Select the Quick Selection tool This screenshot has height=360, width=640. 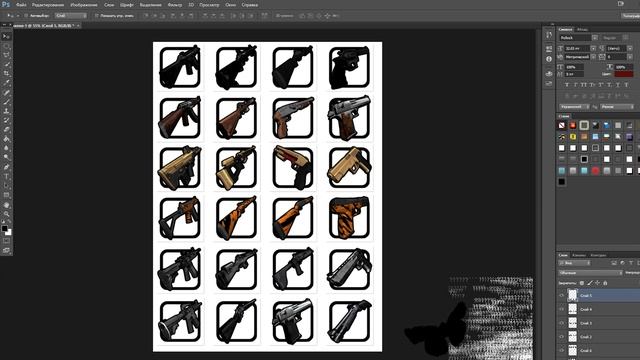(6, 64)
